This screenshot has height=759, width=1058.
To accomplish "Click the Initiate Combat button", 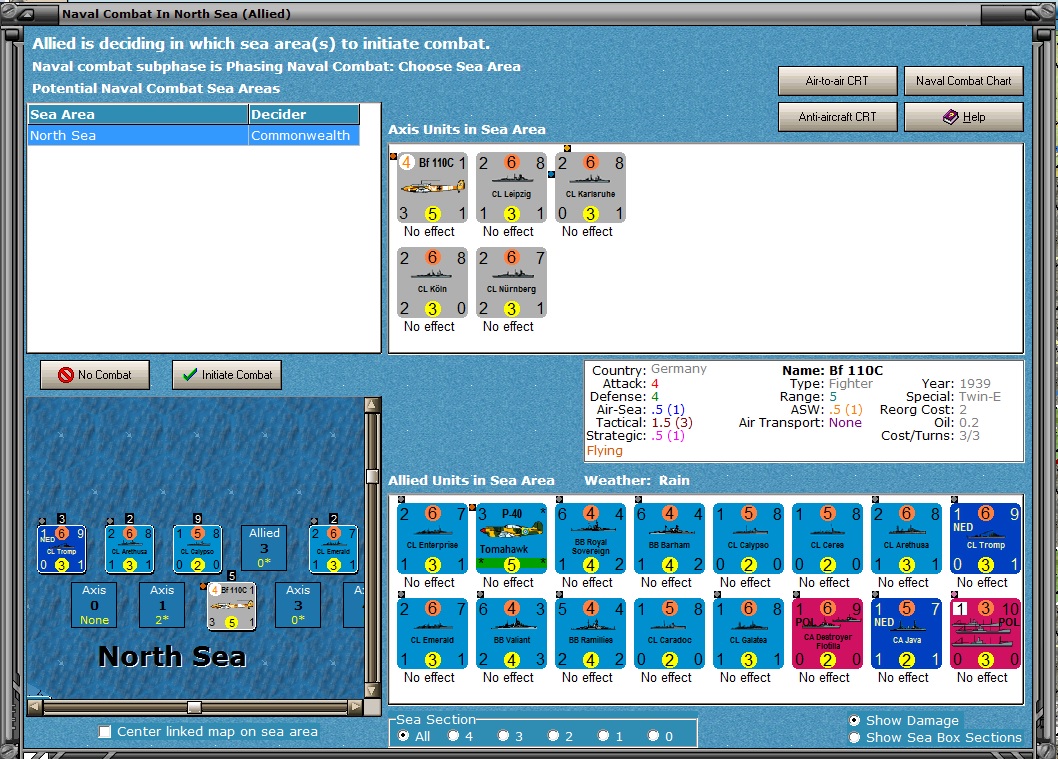I will (x=227, y=375).
